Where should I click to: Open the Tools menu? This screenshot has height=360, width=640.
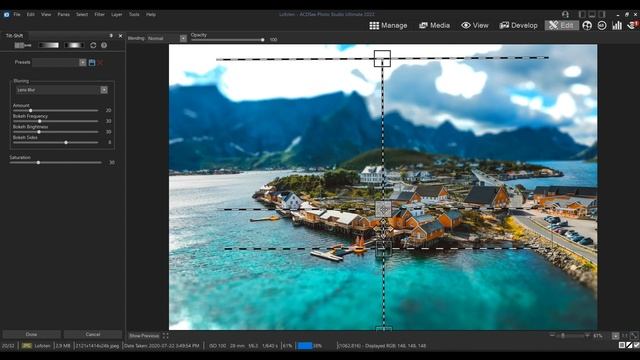point(134,14)
